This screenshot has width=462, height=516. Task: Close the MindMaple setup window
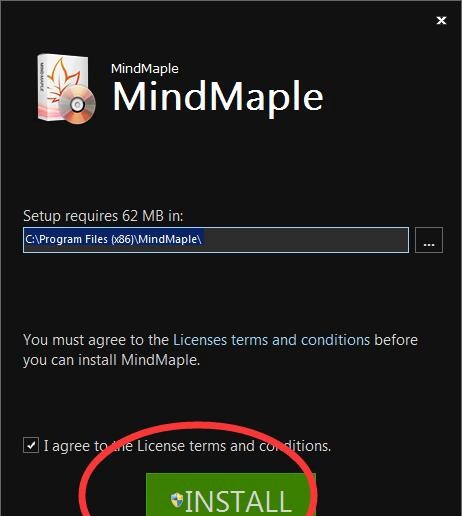(x=441, y=21)
